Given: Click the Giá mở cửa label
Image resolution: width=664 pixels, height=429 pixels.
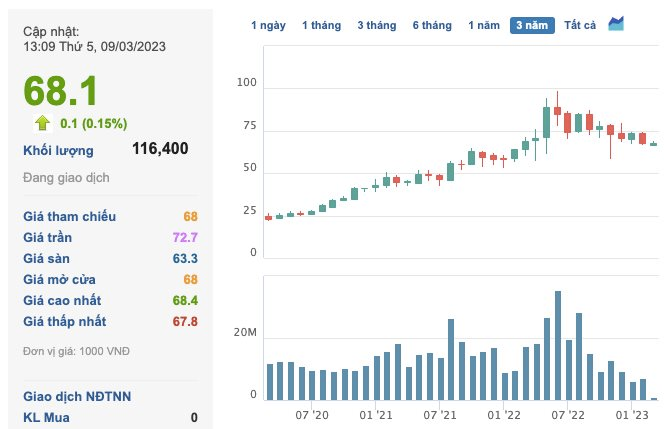Looking at the screenshot, I should pos(59,280).
